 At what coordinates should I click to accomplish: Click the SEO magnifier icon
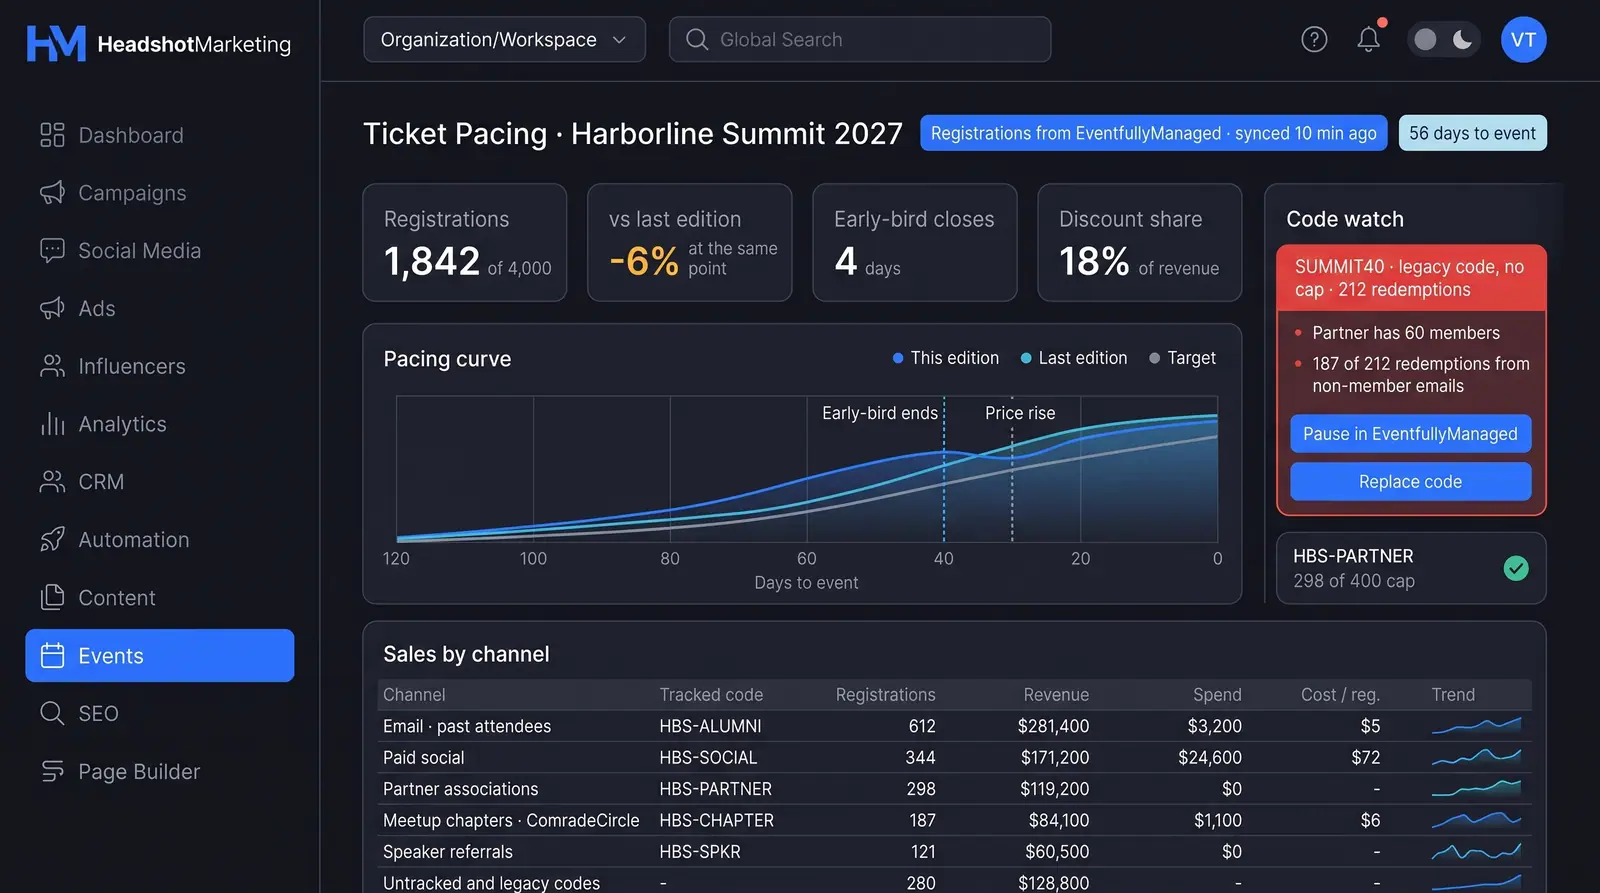pos(52,713)
